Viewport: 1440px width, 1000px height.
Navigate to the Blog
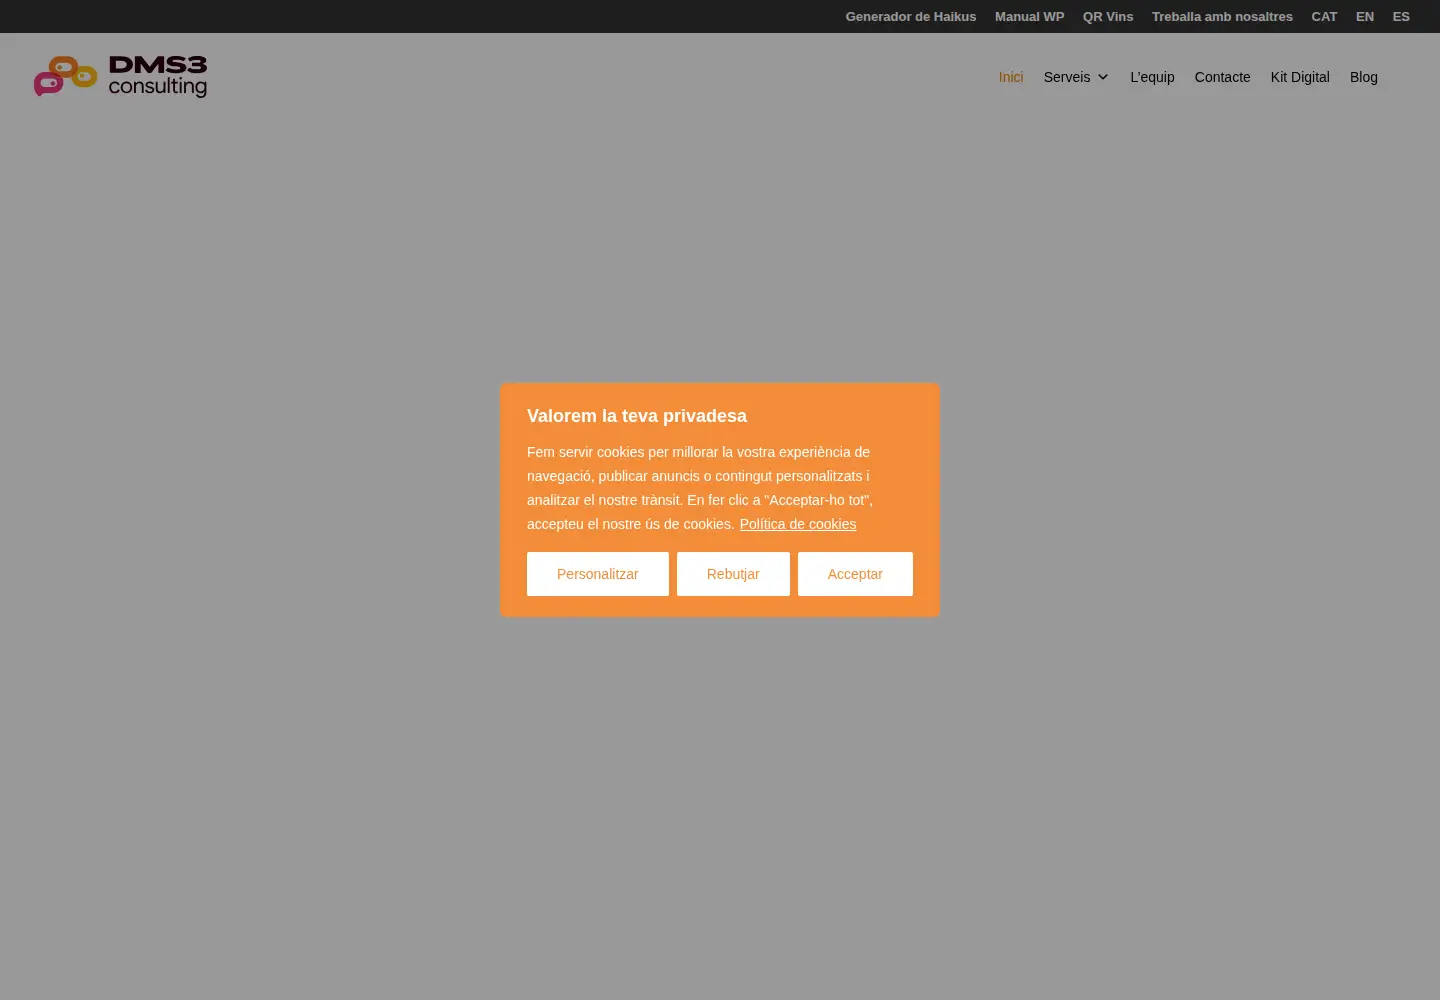point(1364,77)
